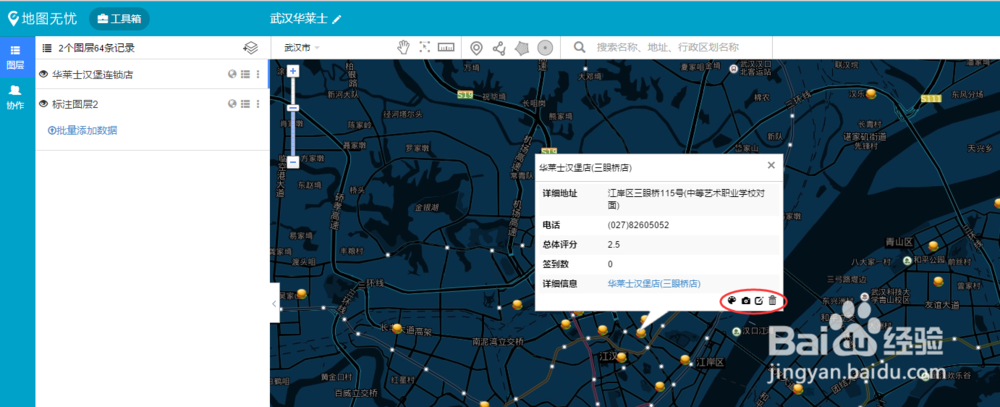
Task: Open the 武汉市 city dropdown
Action: (302, 48)
